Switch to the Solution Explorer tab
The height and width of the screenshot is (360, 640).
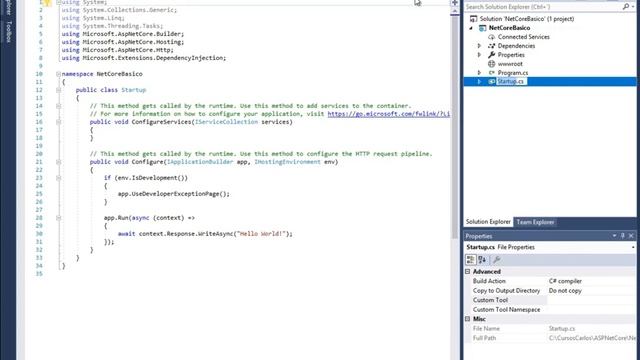pos(488,222)
